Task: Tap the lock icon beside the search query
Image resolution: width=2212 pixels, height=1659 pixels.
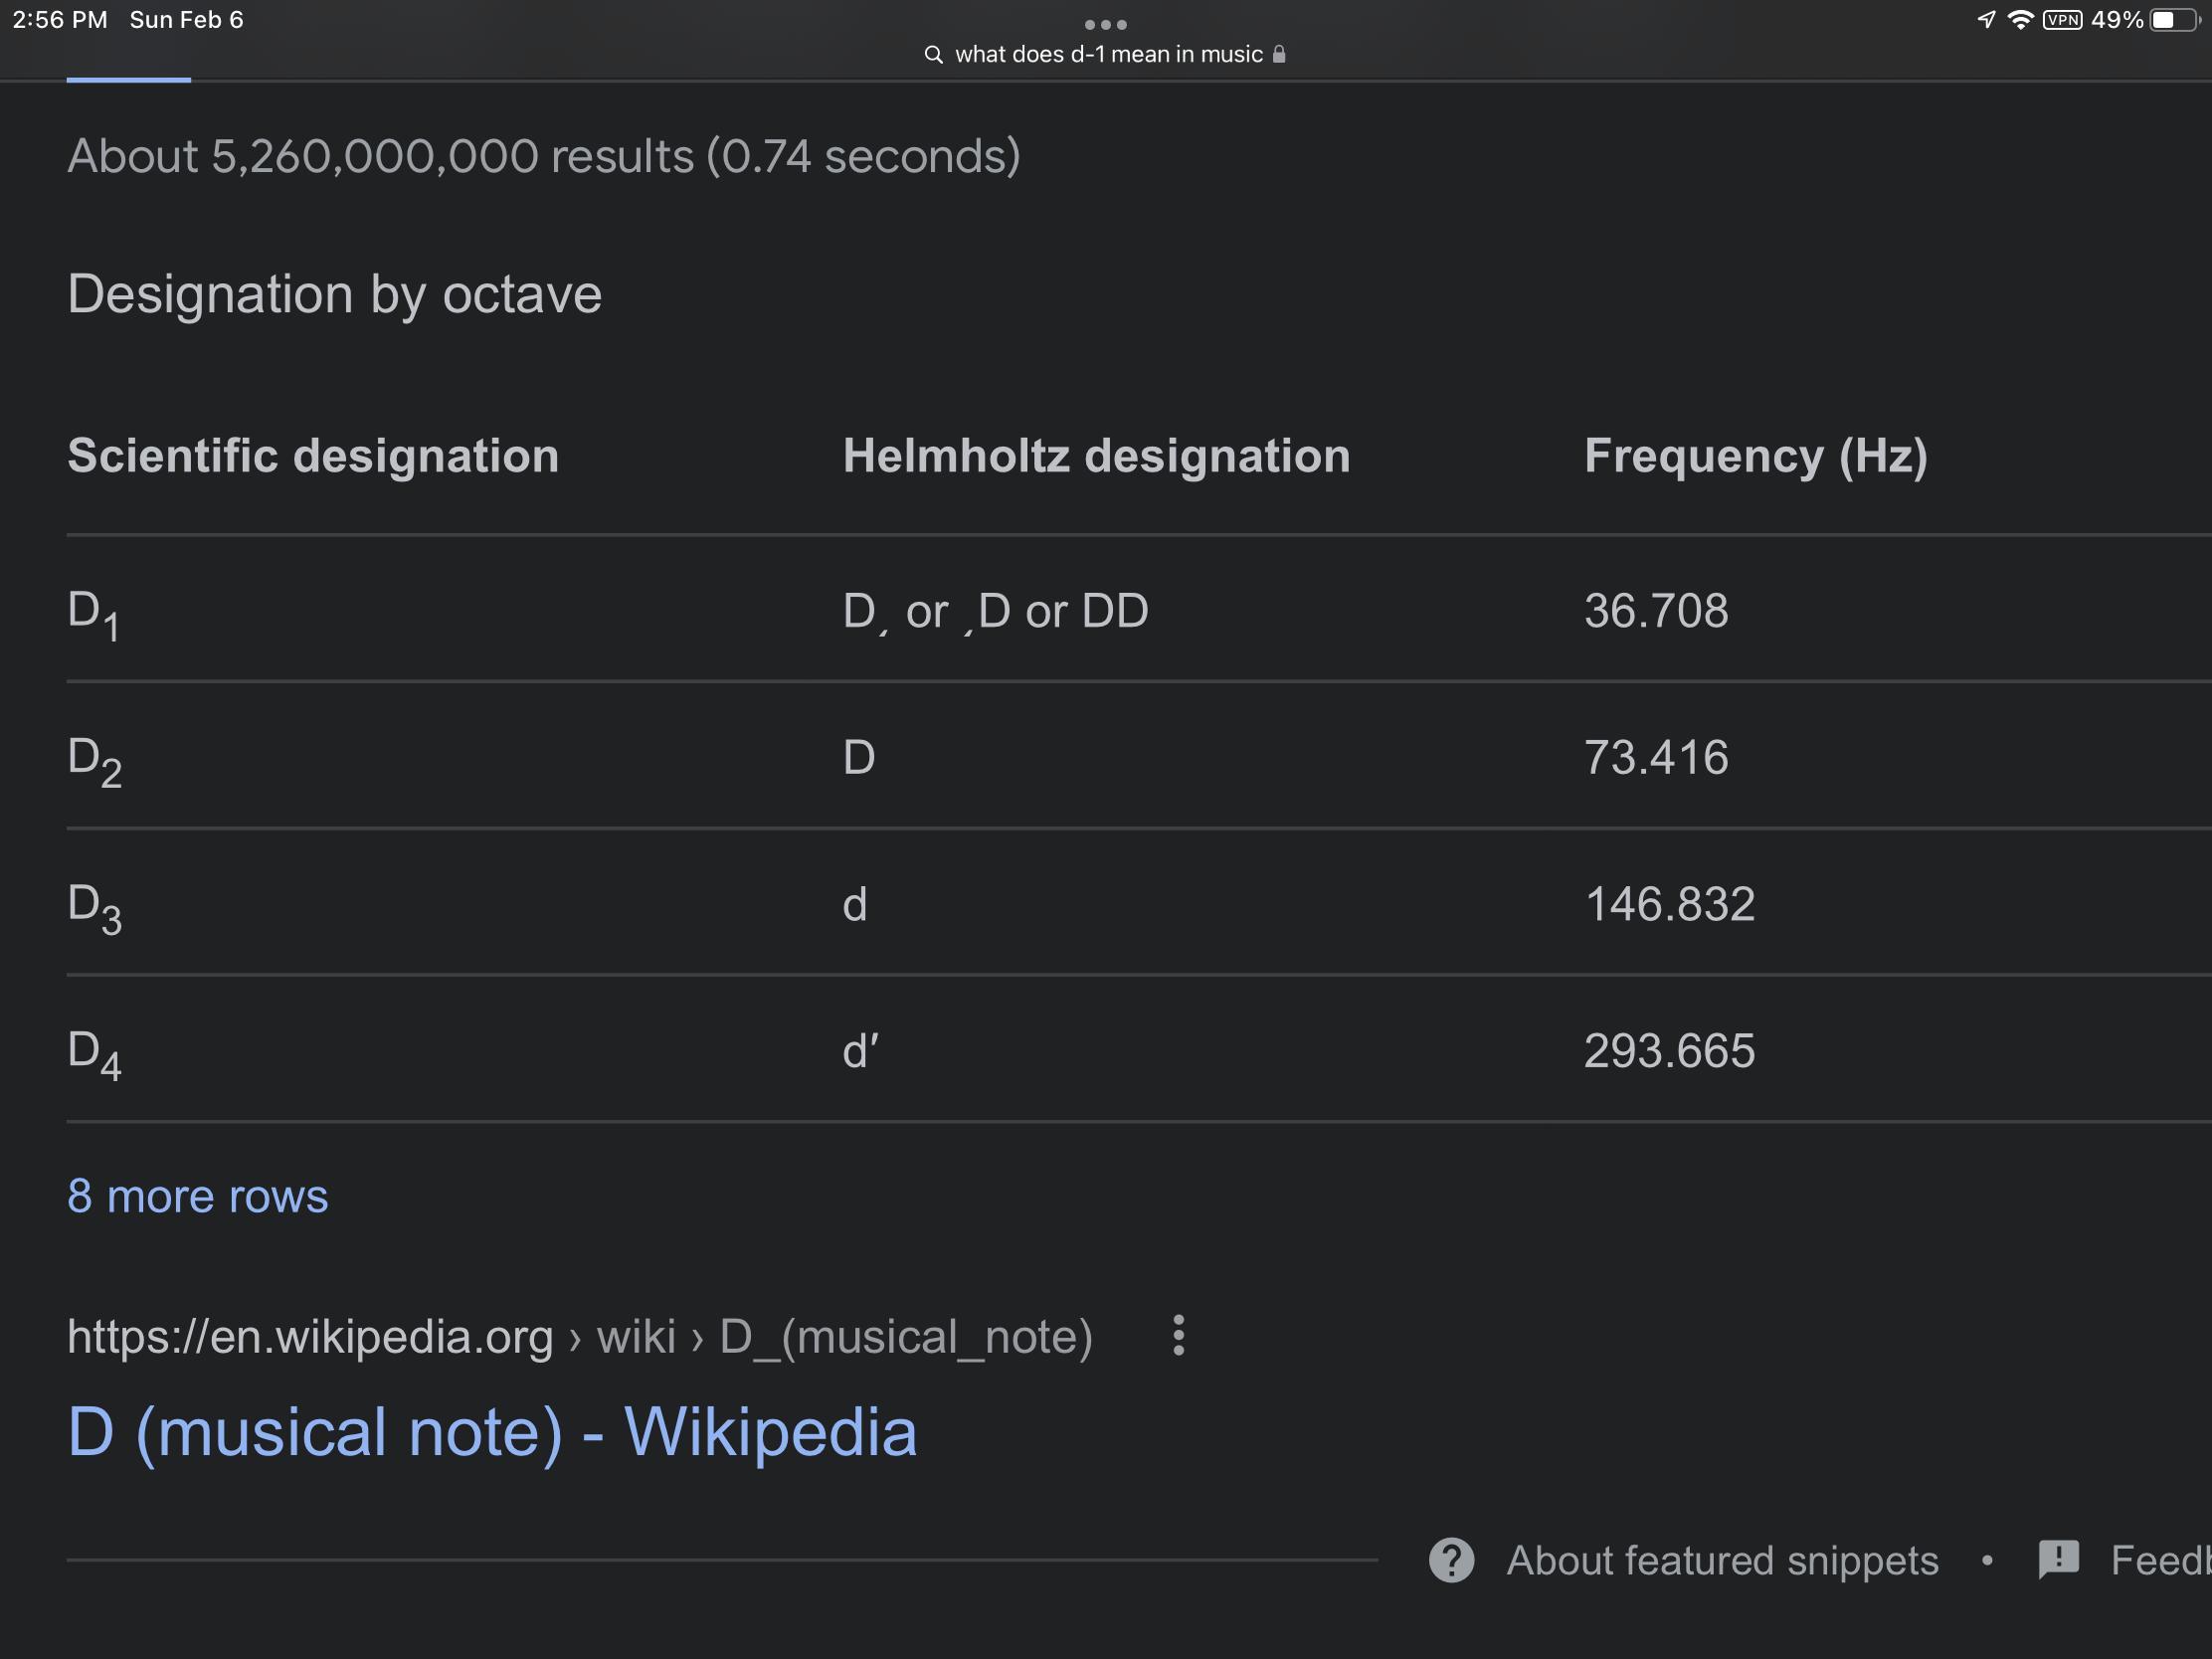Action: coord(1279,55)
